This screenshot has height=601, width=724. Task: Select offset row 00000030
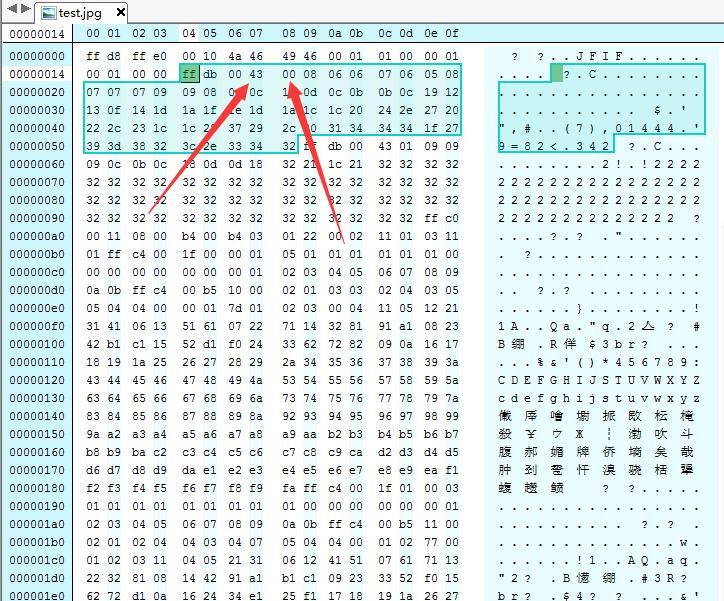tap(37, 110)
